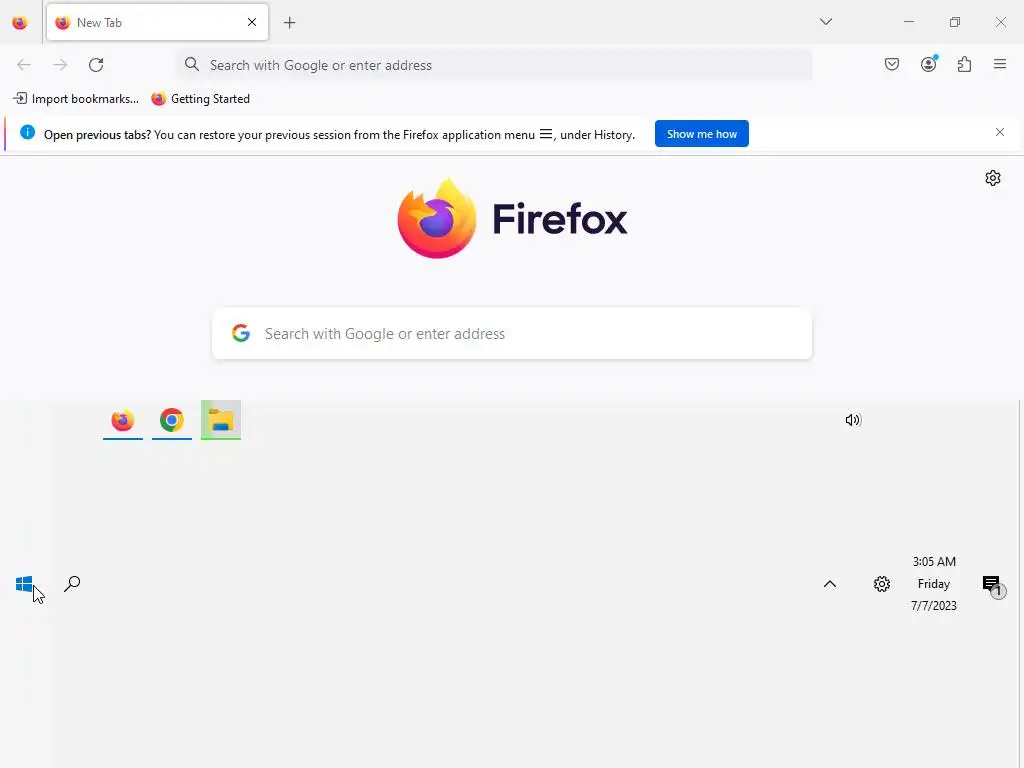Open Firefox View pinned icon
Screen dimensions: 1024x768
(x=20, y=23)
